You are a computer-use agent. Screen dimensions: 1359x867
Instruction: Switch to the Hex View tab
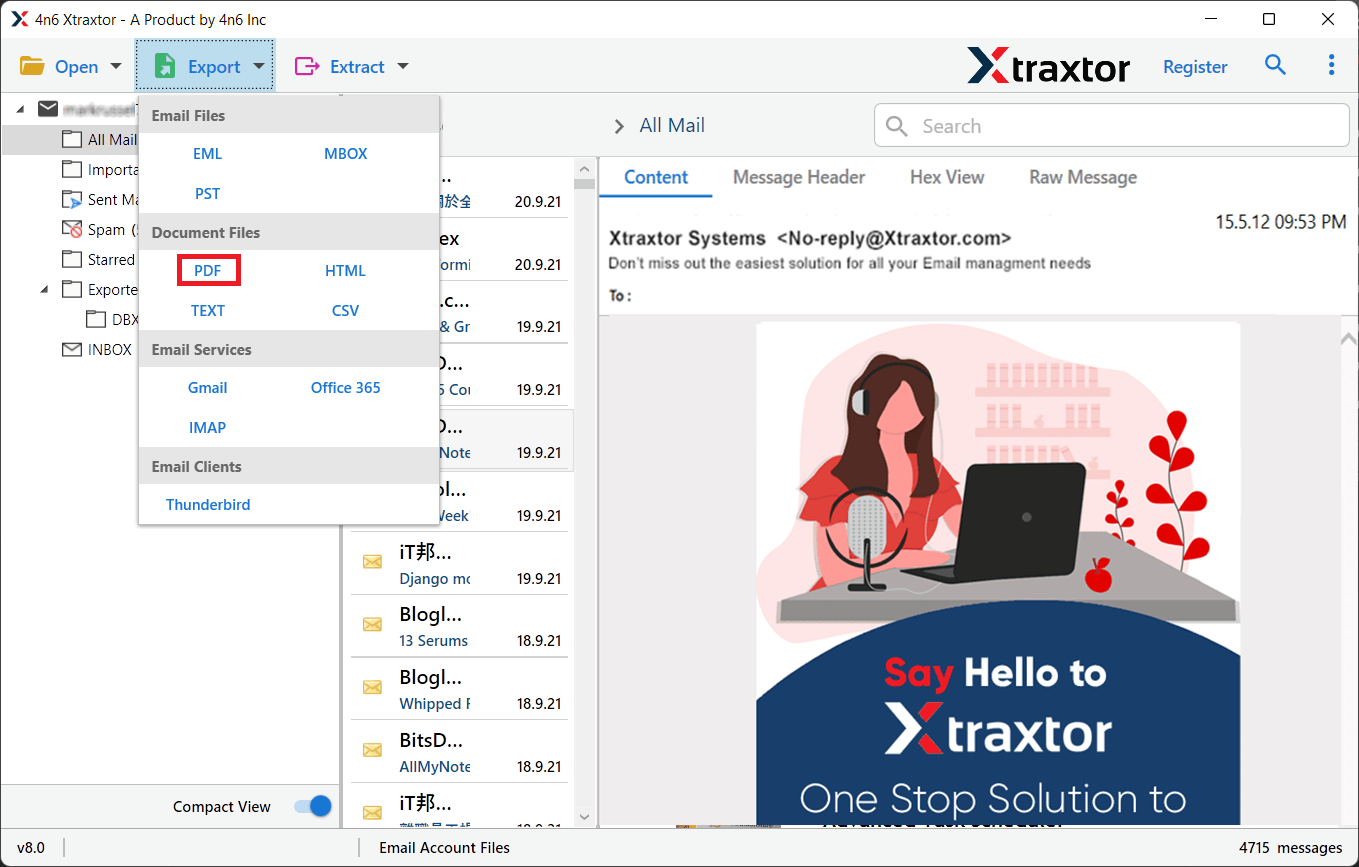(946, 177)
